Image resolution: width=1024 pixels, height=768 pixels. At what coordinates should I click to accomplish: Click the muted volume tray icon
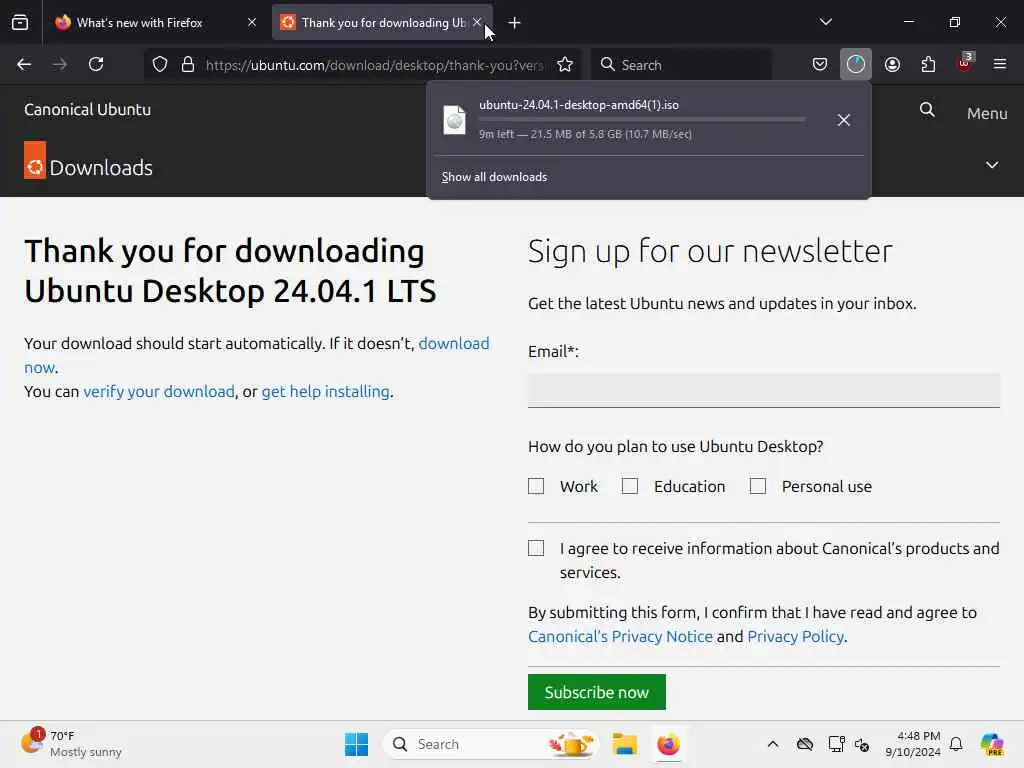[862, 744]
